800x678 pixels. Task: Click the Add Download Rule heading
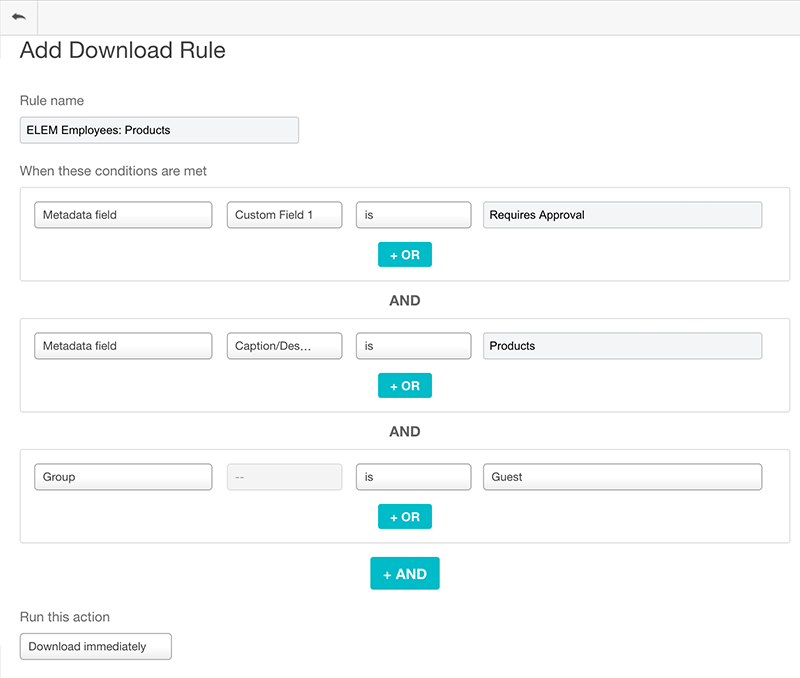click(x=122, y=50)
